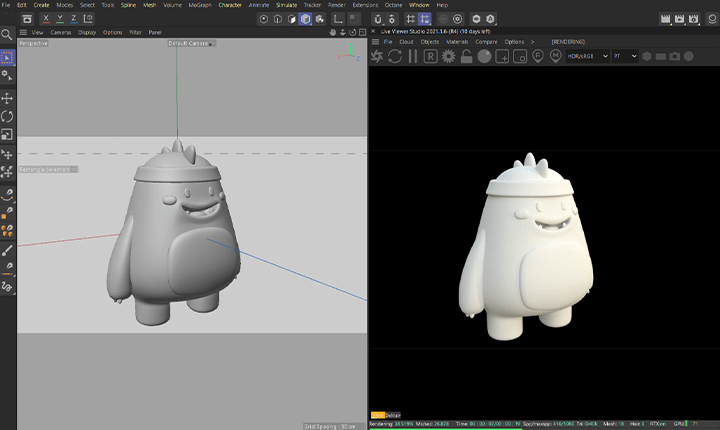720x430 pixels.
Task: Toggle clay mode sphere icon
Action: (484, 57)
